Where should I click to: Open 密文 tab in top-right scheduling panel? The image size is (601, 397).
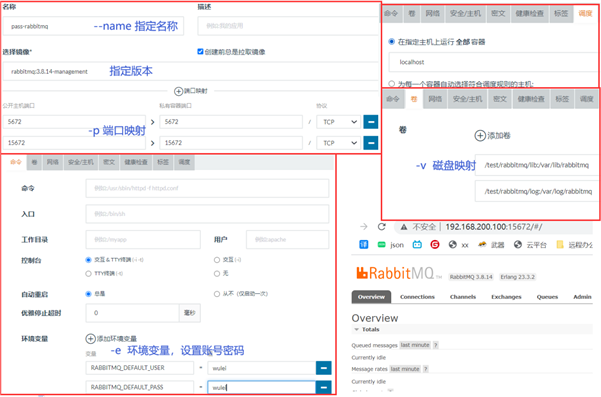pyautogui.click(x=498, y=13)
